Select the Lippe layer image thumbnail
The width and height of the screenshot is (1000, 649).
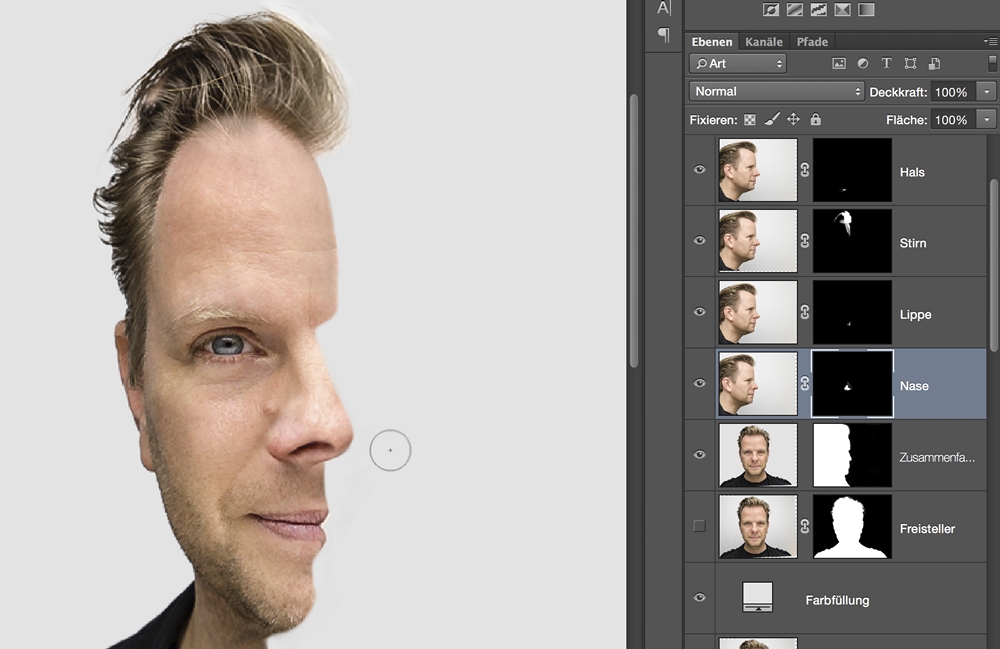pos(758,312)
